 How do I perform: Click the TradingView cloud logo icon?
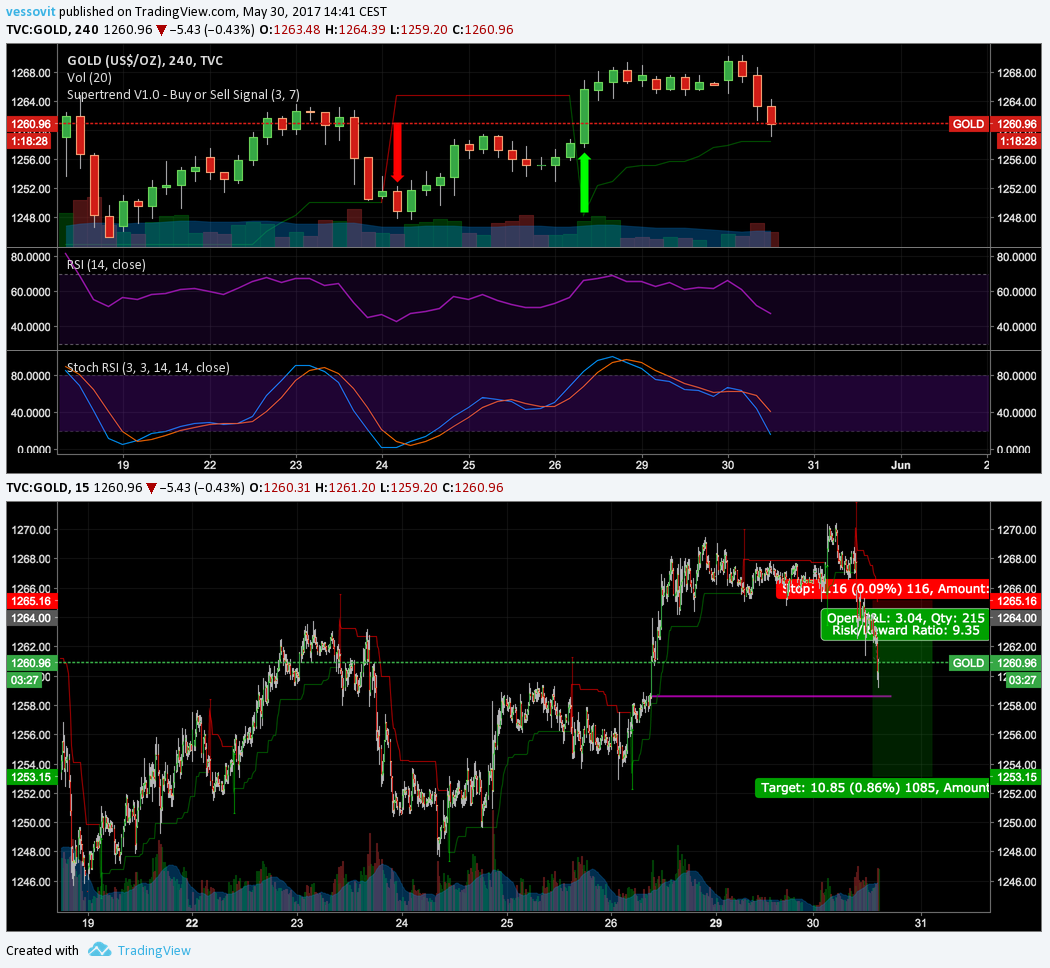[100, 950]
